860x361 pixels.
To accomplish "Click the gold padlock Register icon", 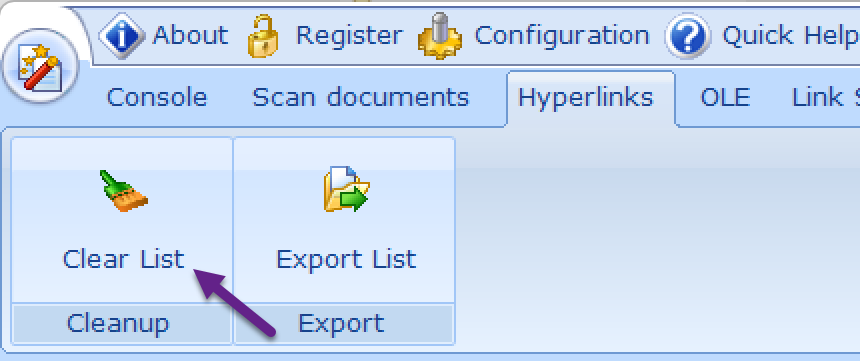I will [x=263, y=36].
